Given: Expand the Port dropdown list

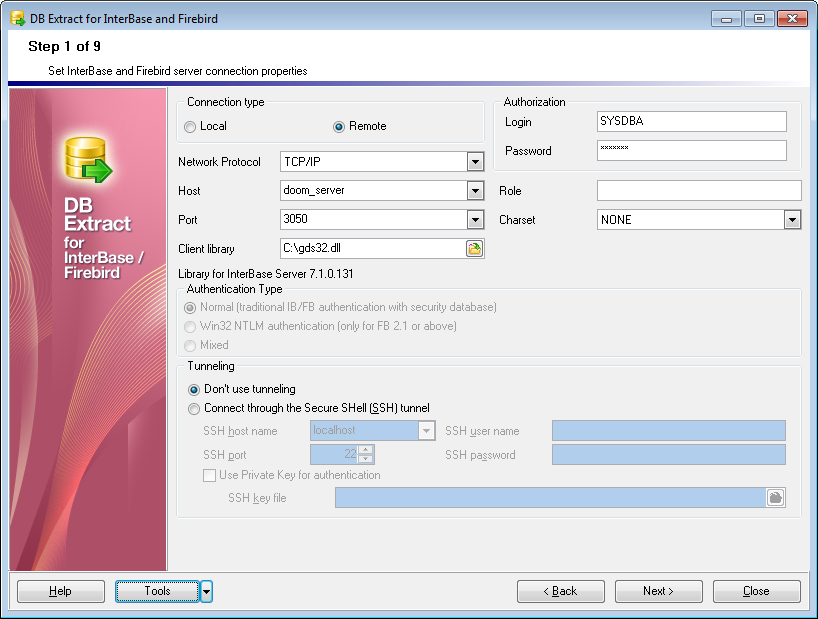Looking at the screenshot, I should coord(475,220).
